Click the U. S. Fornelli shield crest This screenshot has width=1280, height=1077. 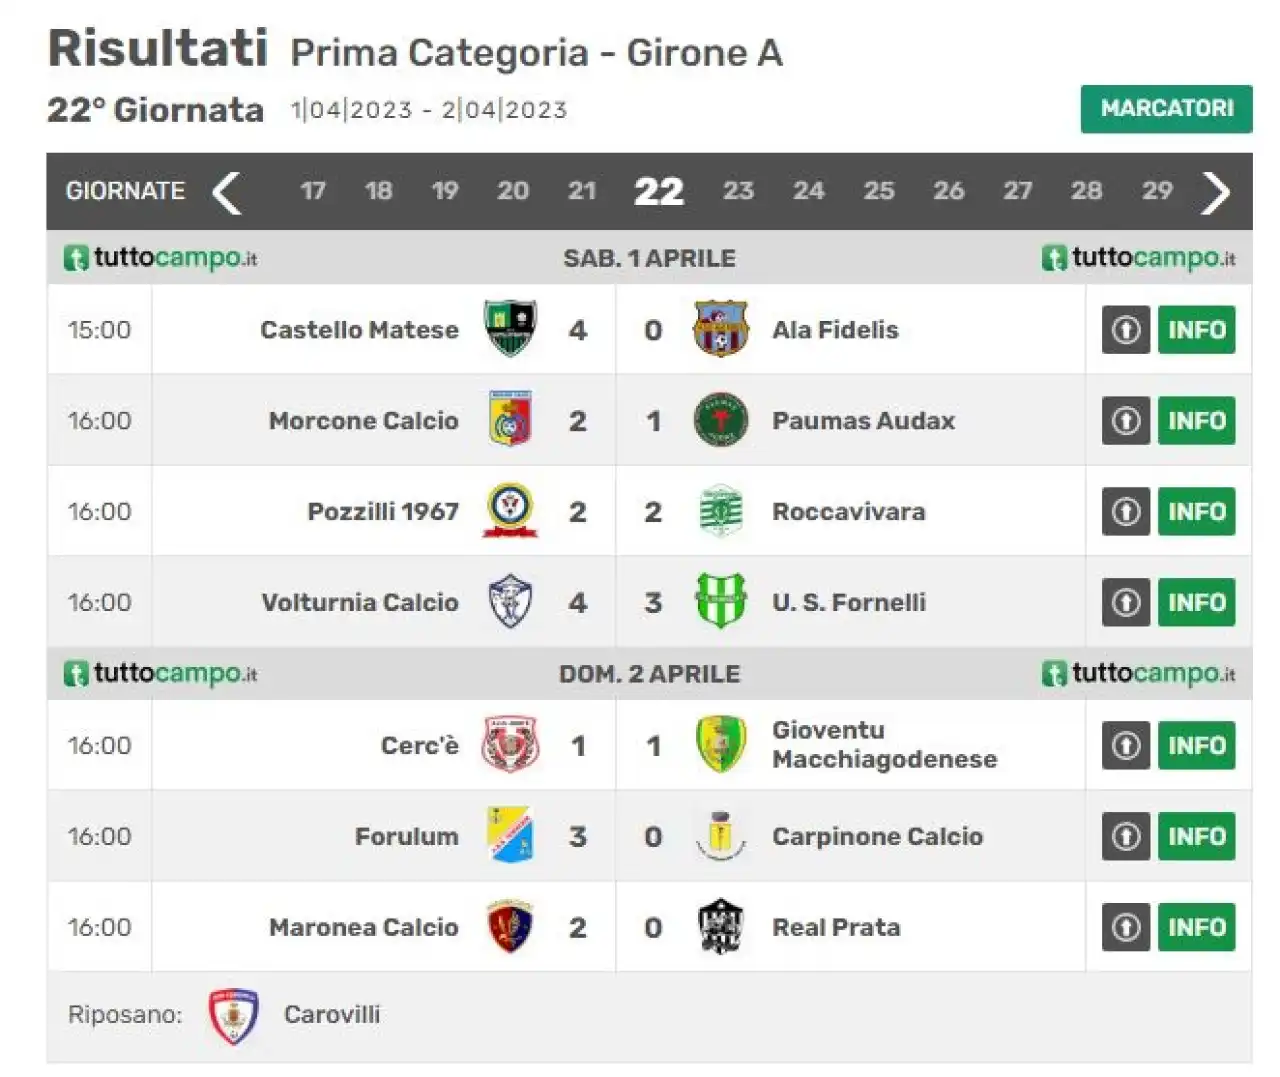click(x=720, y=601)
